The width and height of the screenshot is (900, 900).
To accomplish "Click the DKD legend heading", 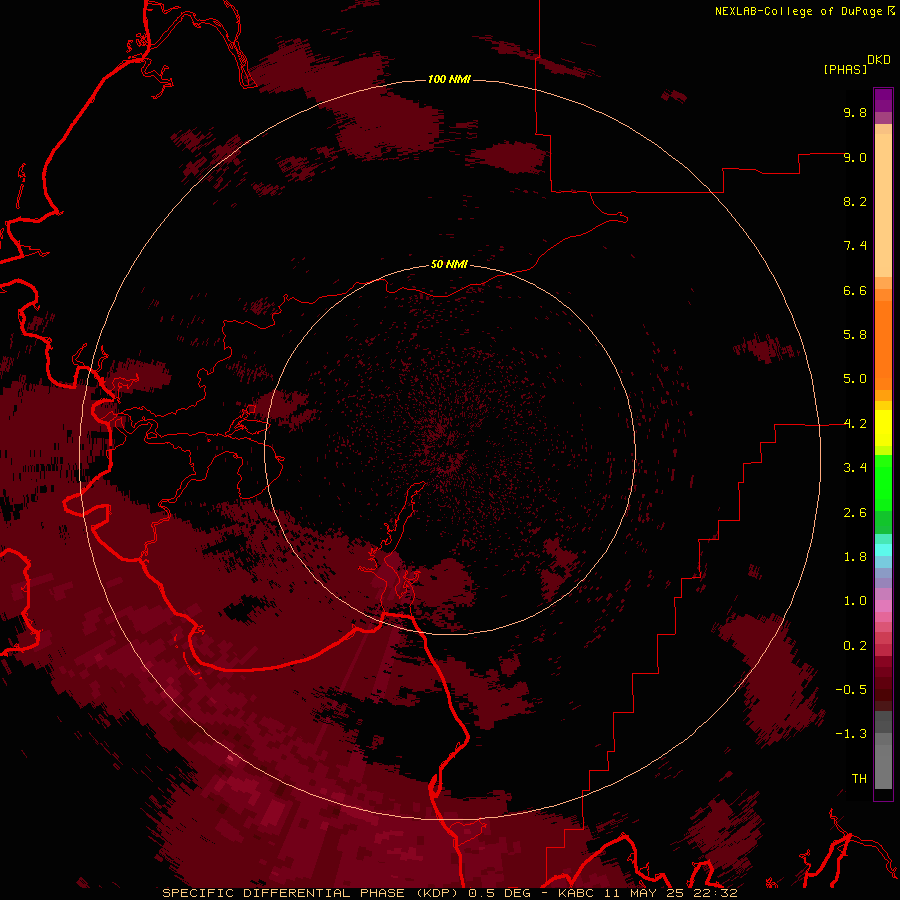I will point(879,60).
